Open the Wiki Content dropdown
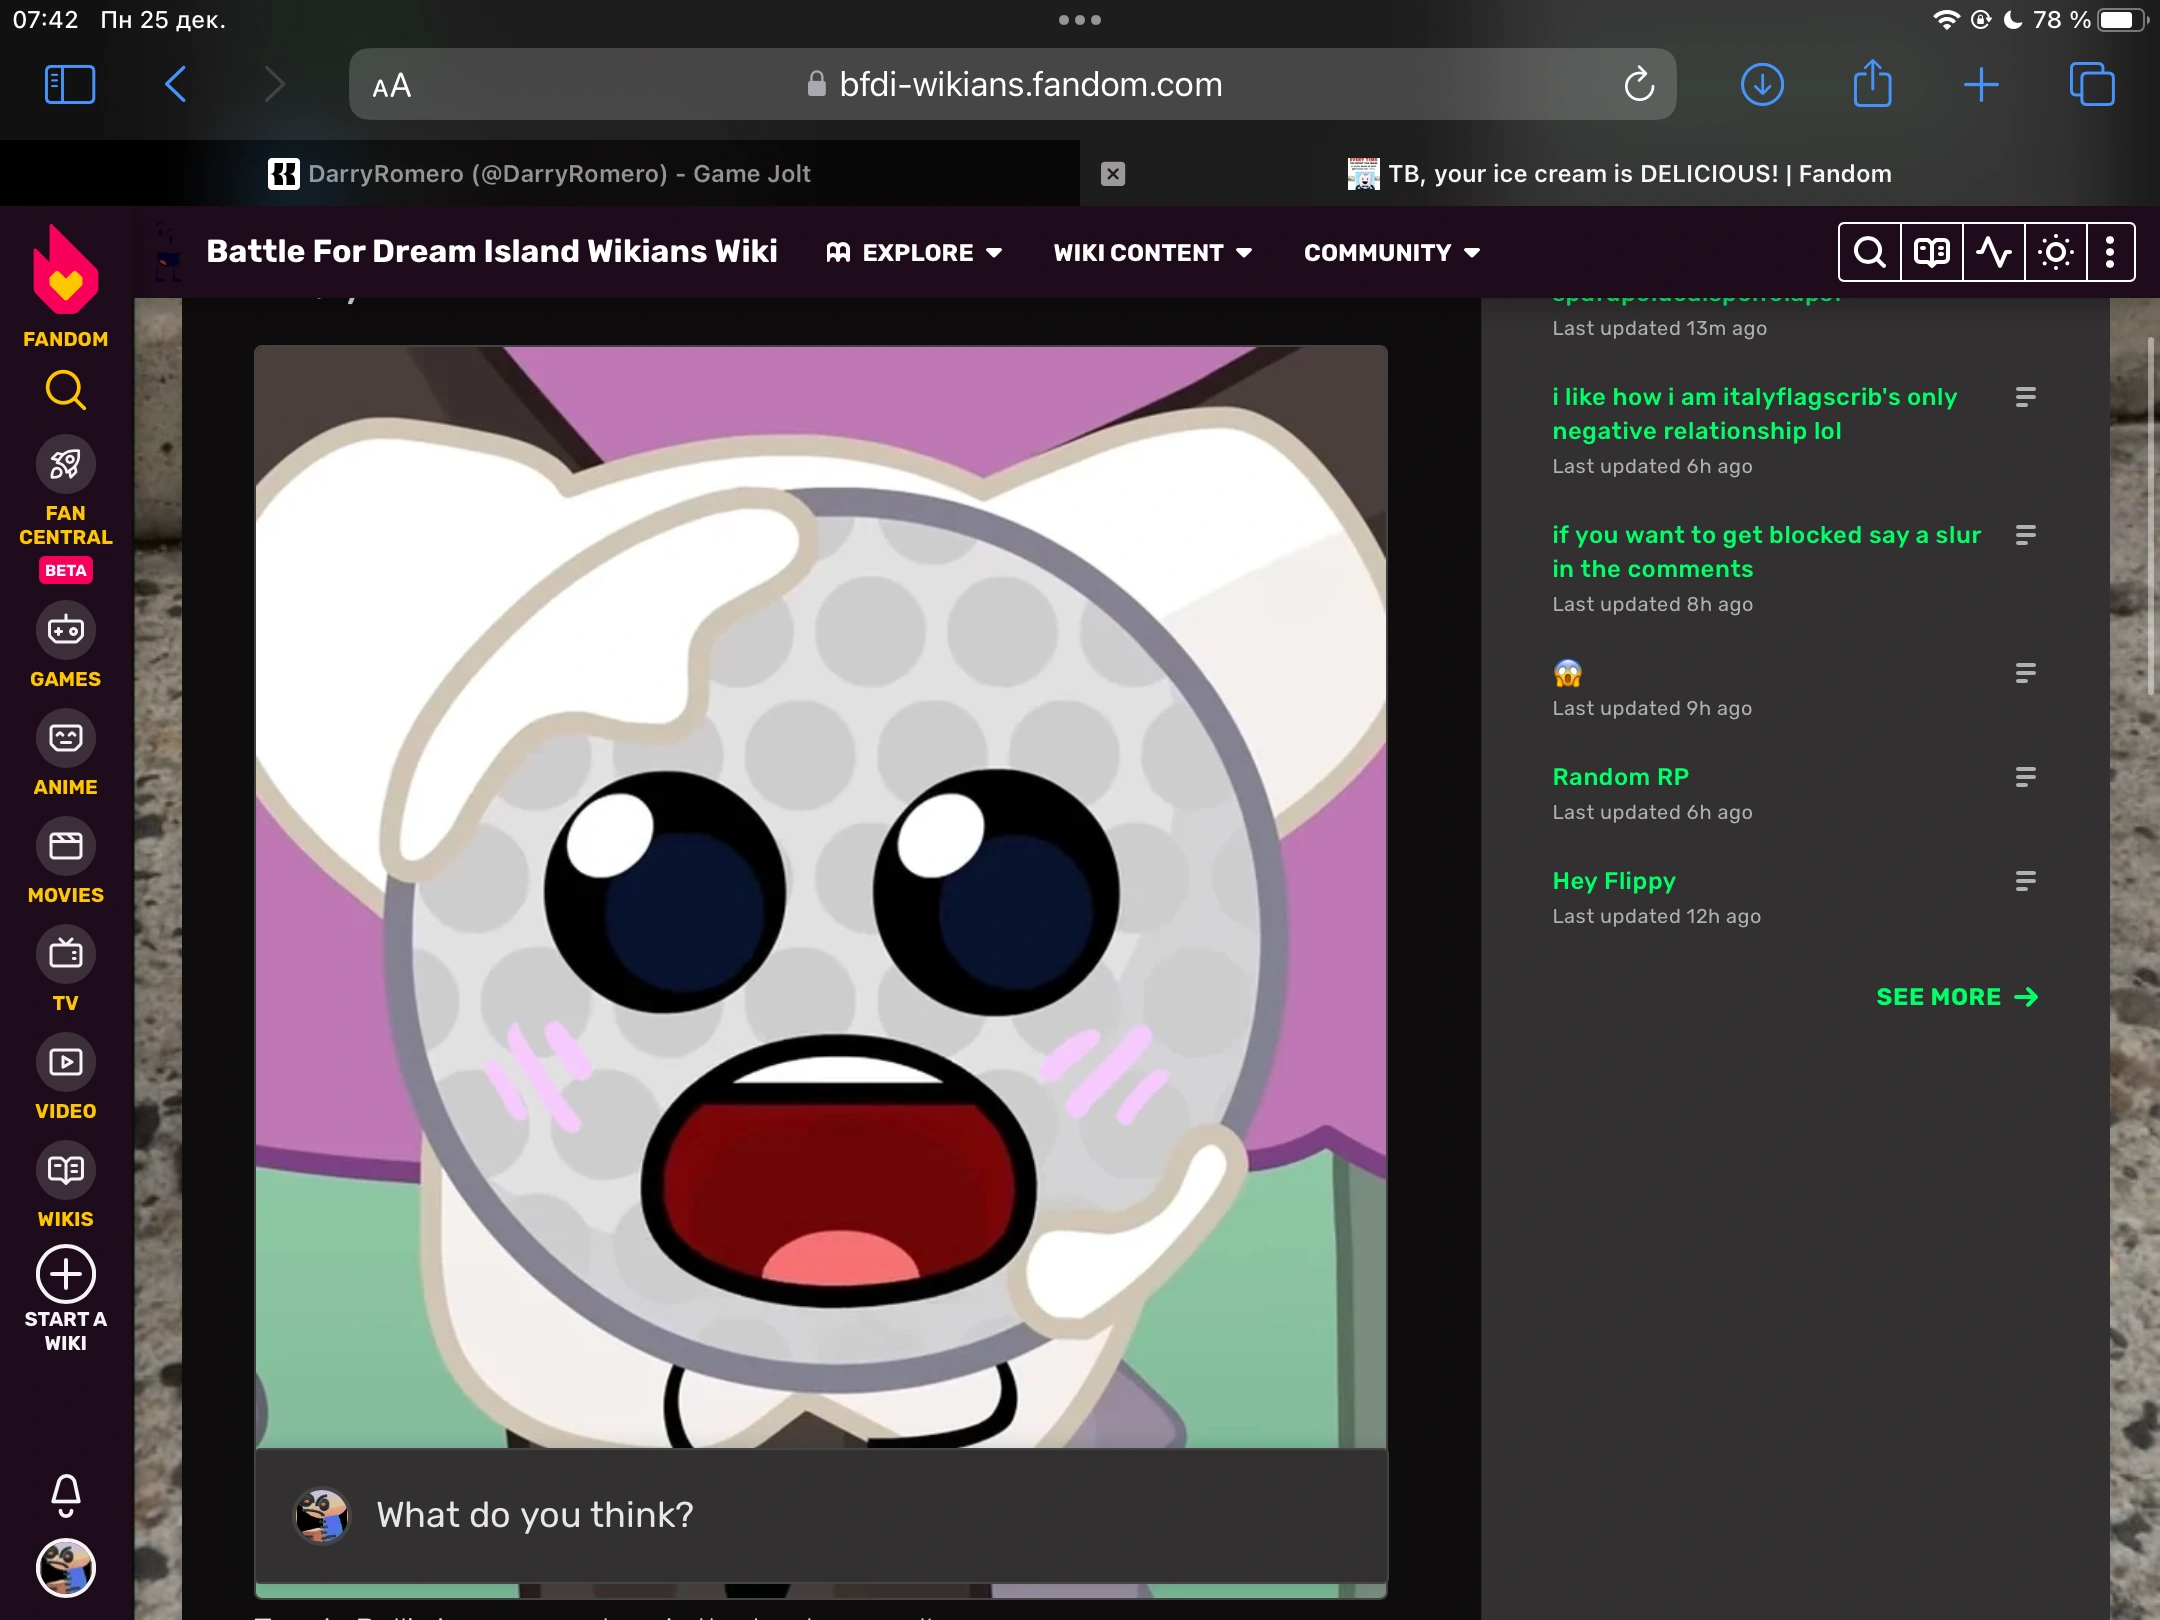Image resolution: width=2160 pixels, height=1620 pixels. tap(1152, 252)
